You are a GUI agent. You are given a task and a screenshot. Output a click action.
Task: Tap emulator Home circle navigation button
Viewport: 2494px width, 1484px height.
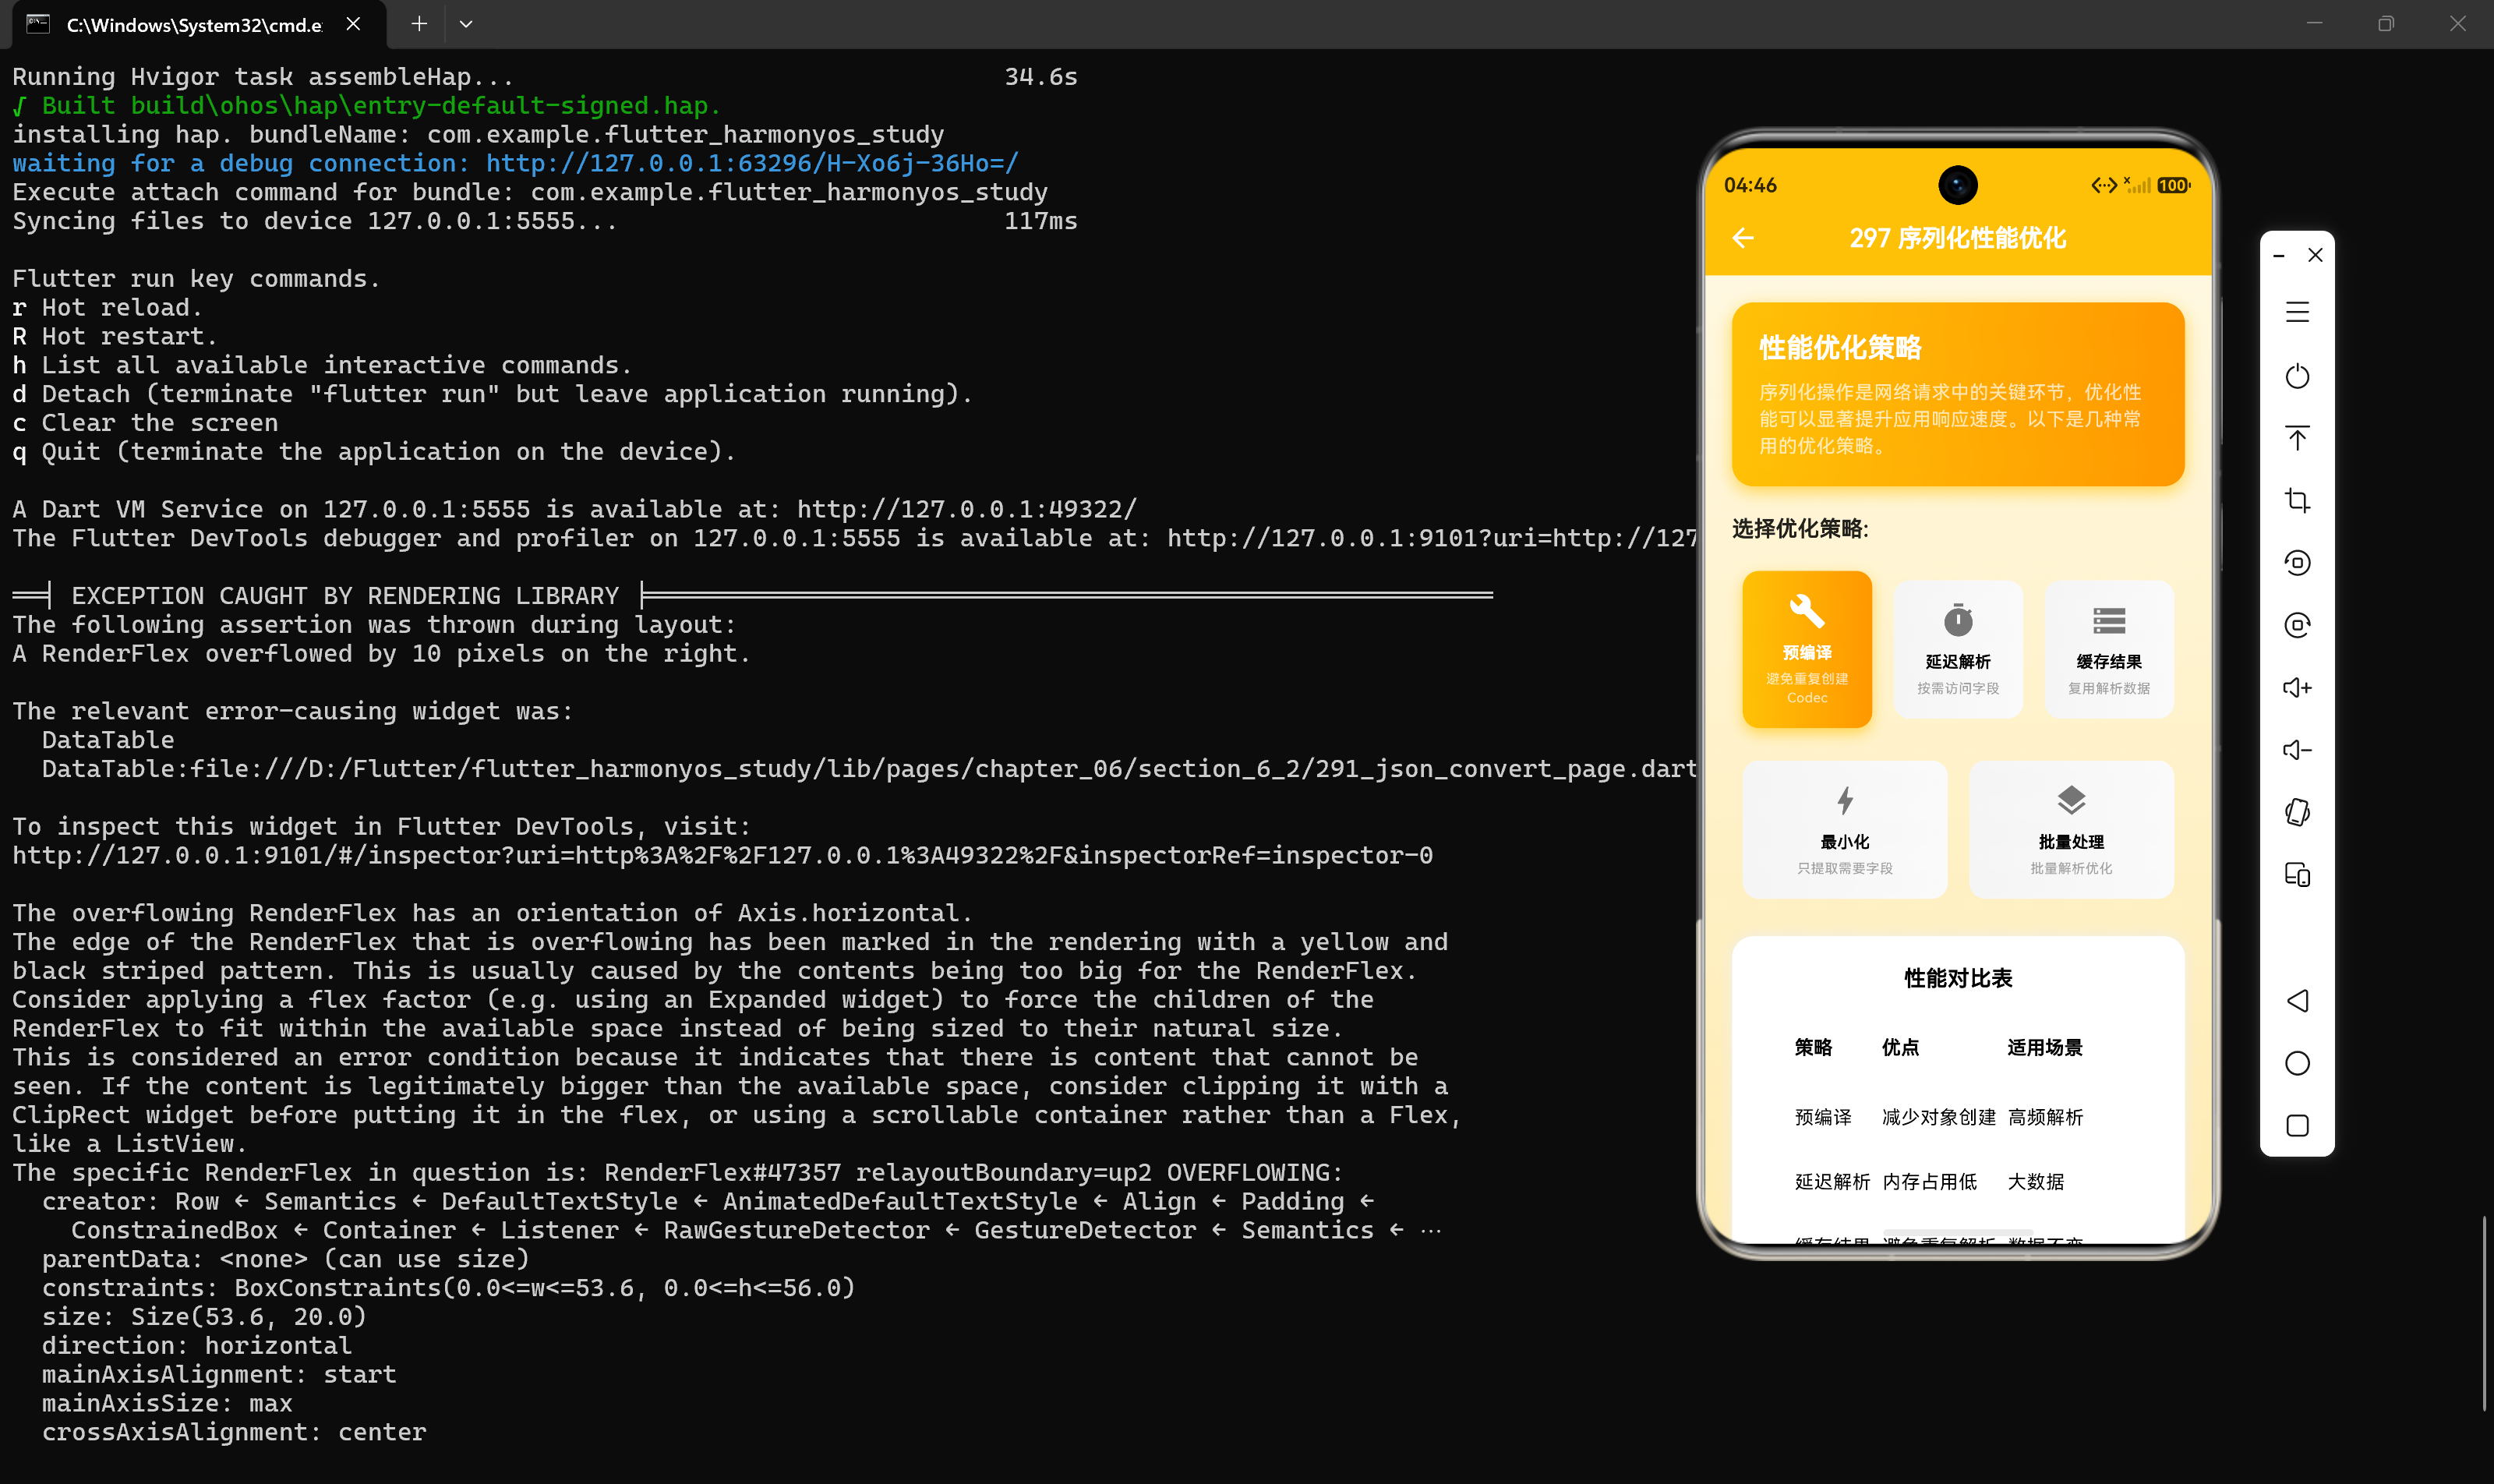(x=2297, y=1063)
